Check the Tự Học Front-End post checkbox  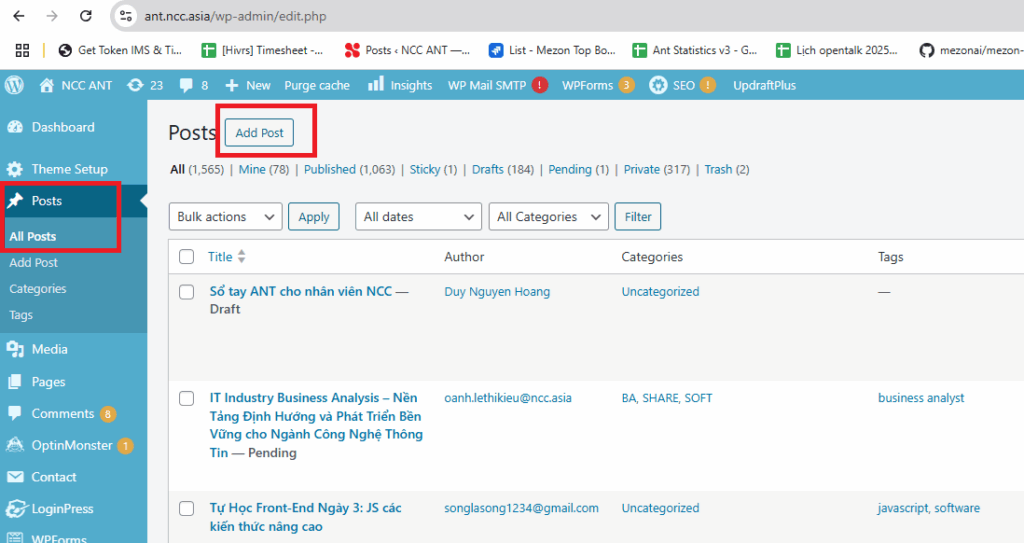click(187, 508)
